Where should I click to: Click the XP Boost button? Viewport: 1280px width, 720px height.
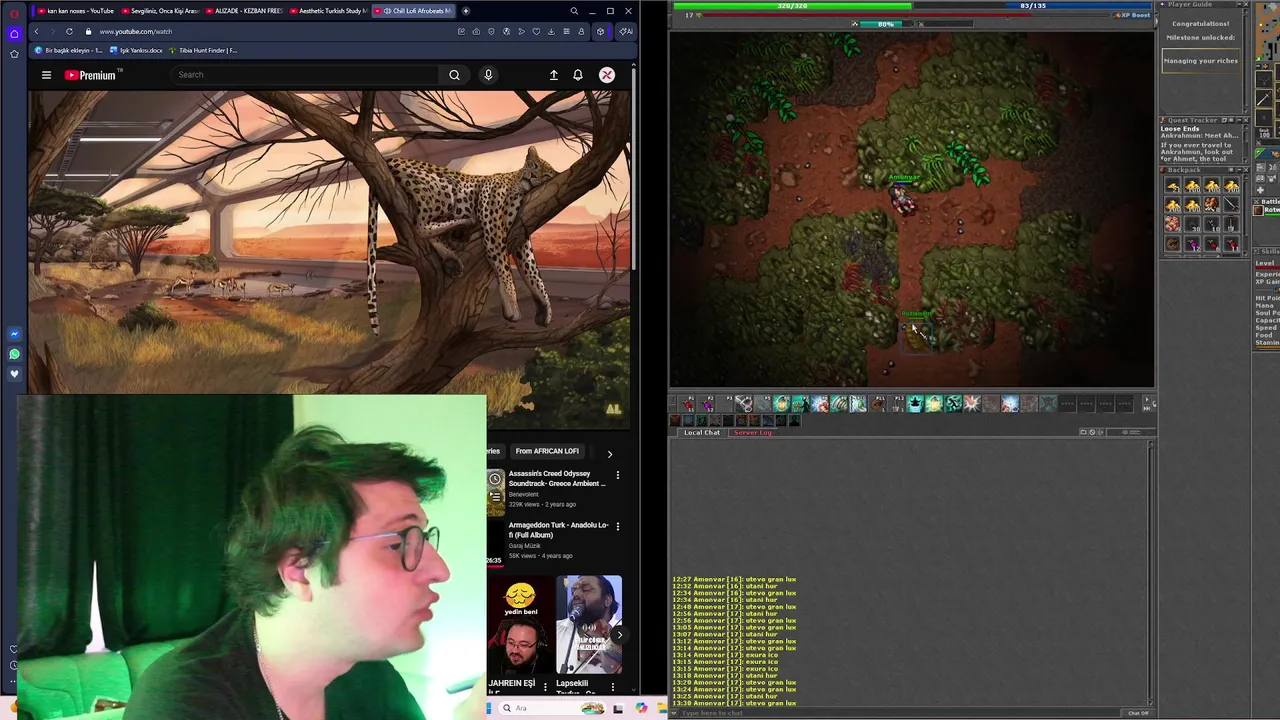point(1131,15)
